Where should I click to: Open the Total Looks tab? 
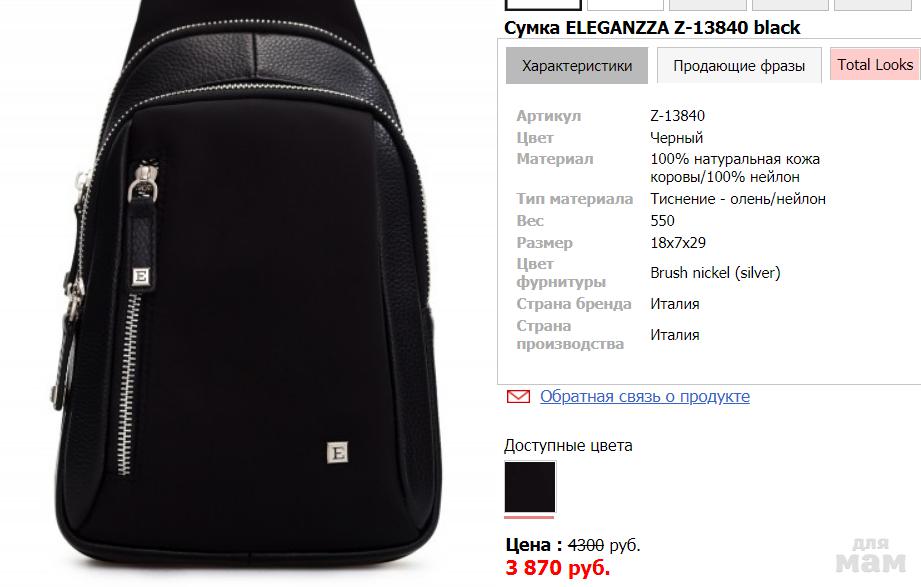[x=875, y=65]
